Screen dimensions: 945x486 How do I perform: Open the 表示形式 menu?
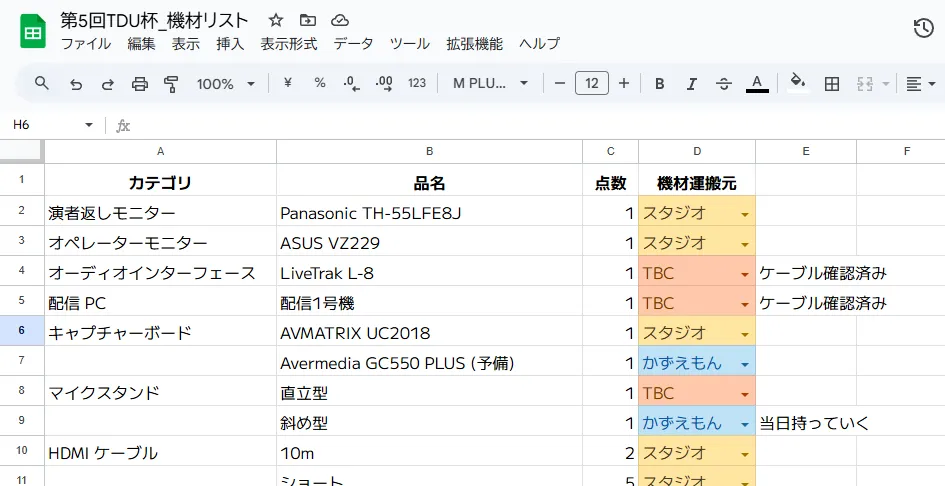pyautogui.click(x=289, y=43)
